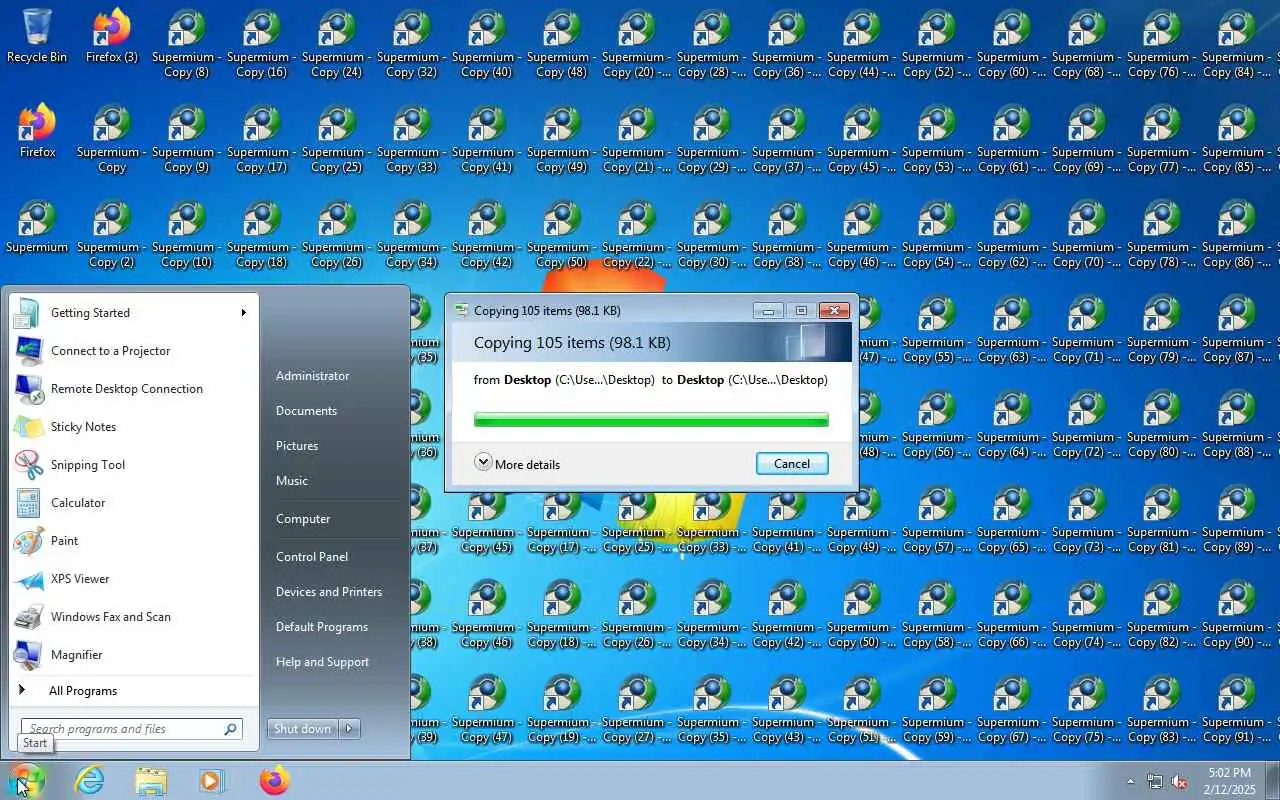Select the Supermium - Copy (10) shortcut
The image size is (1280, 800).
(x=186, y=234)
